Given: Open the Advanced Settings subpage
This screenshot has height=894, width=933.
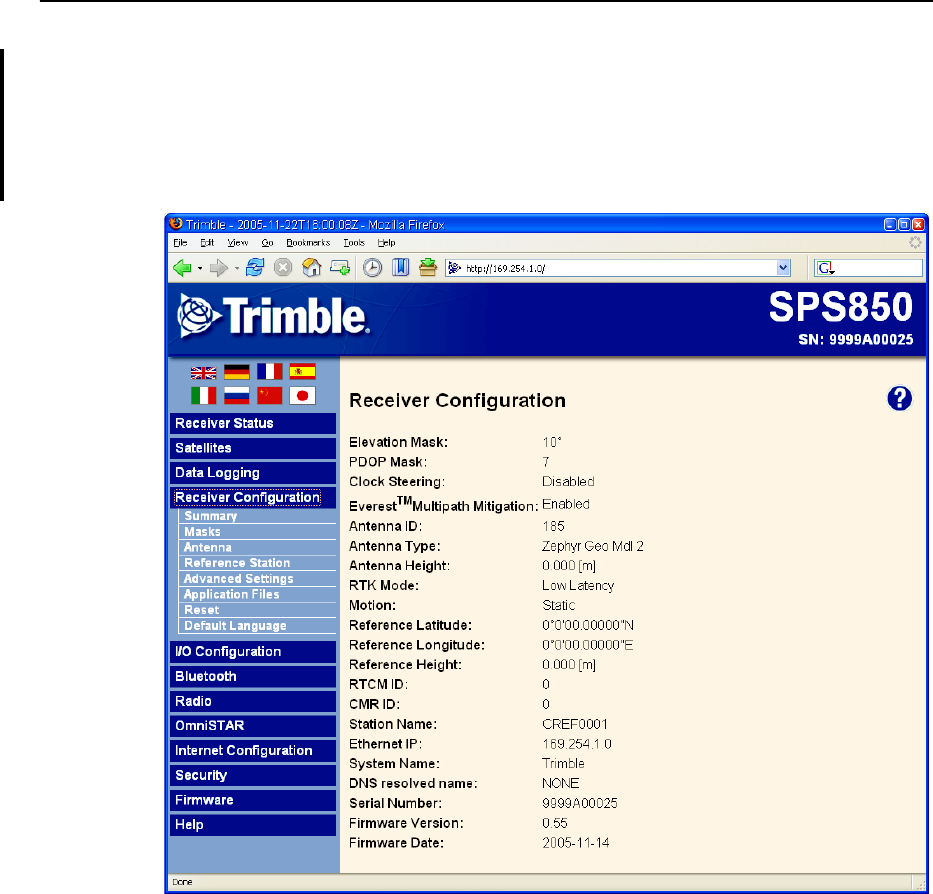Looking at the screenshot, I should coord(257,579).
